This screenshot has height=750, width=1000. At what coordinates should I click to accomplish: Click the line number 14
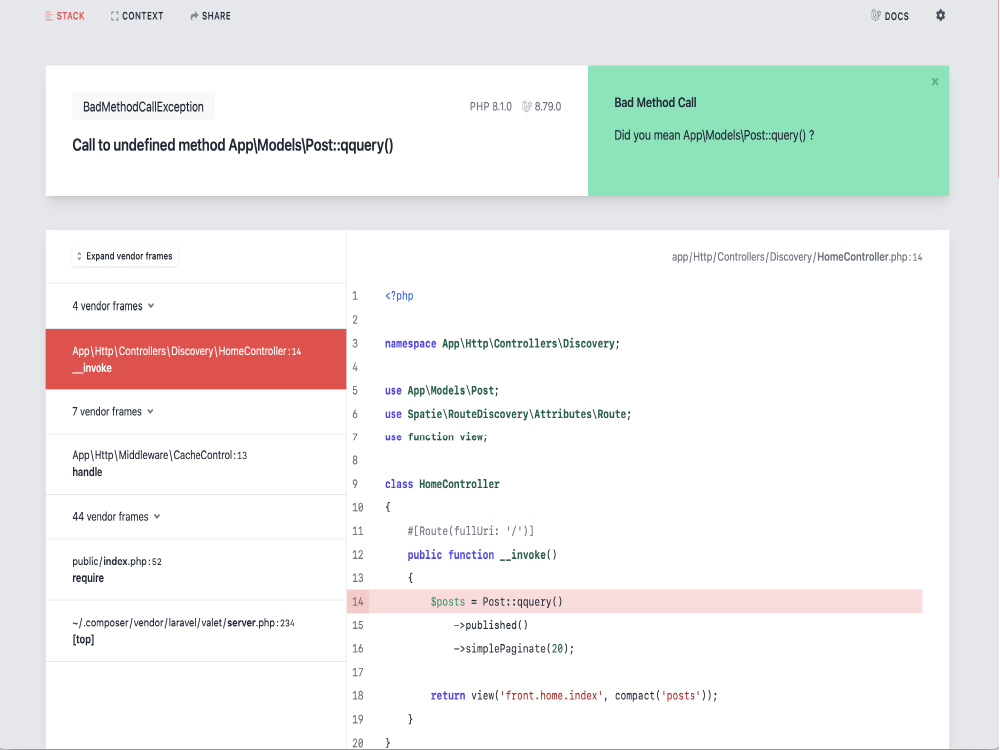(358, 601)
